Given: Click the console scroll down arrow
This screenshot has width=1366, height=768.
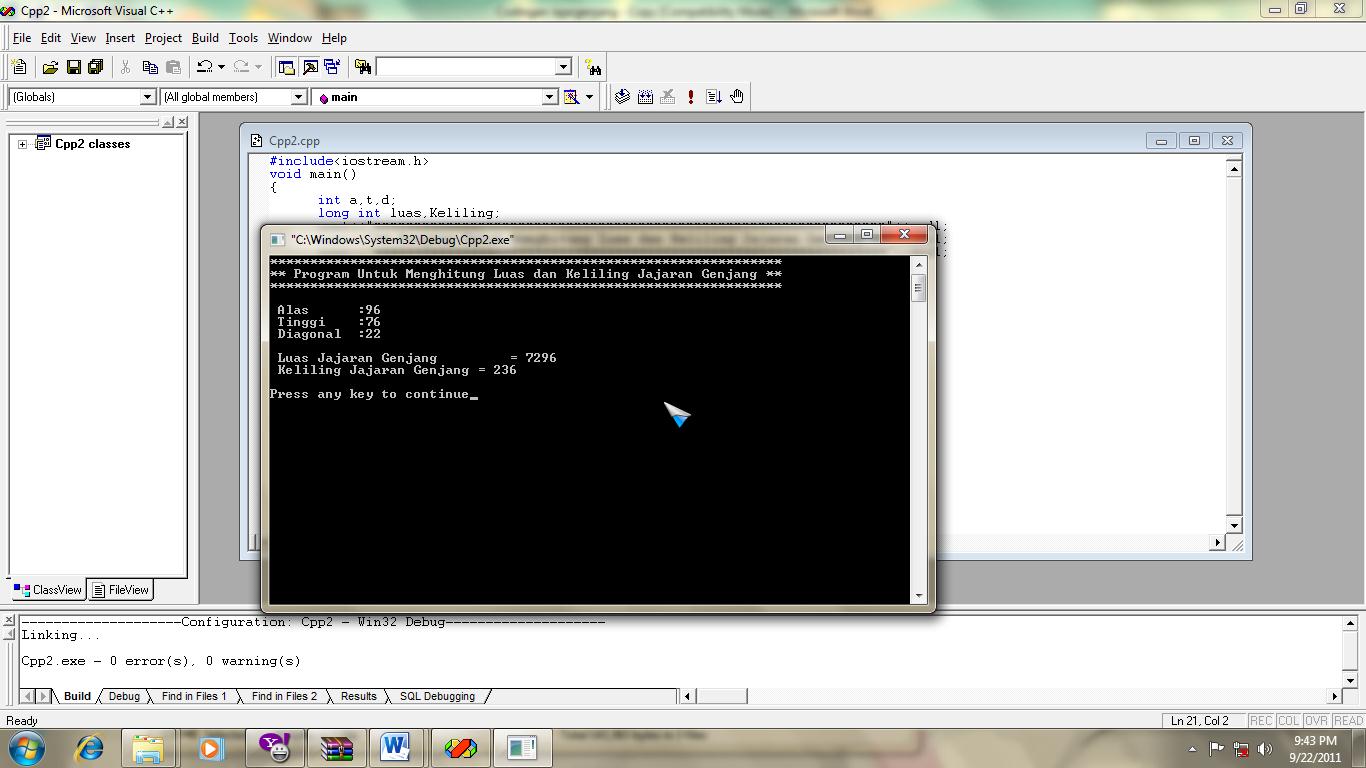Looking at the screenshot, I should (919, 596).
